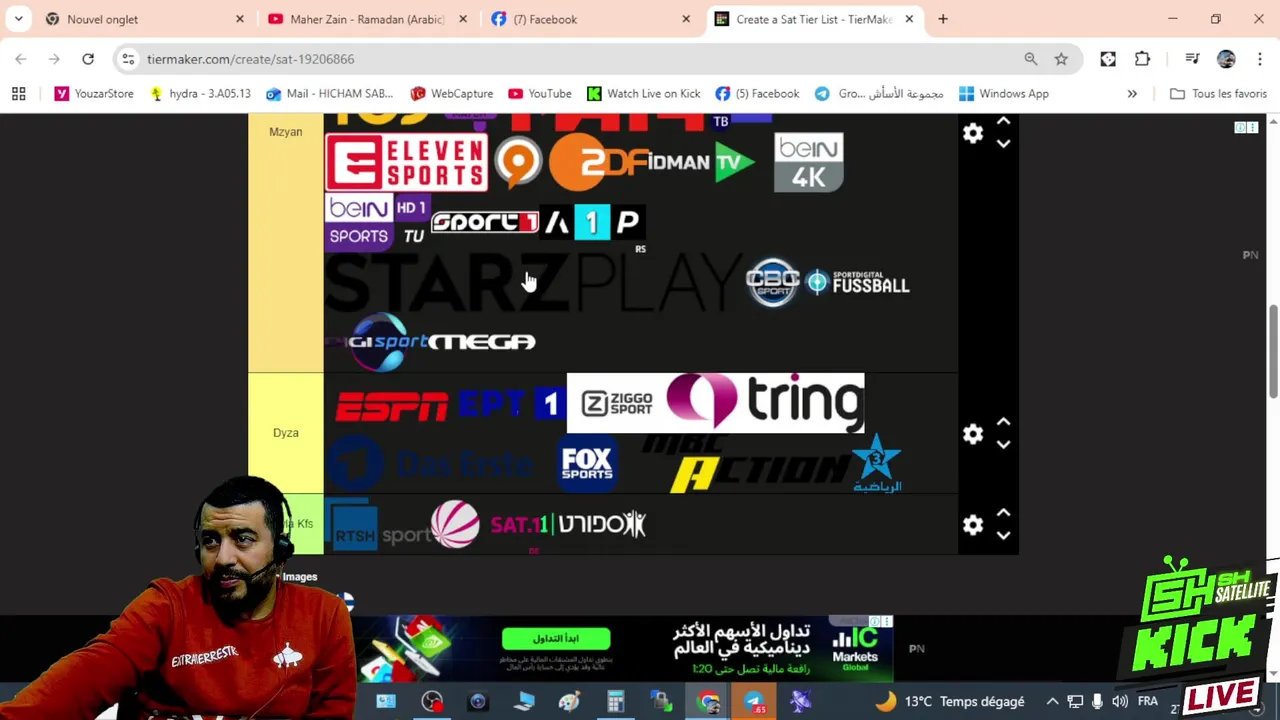Open Telegram from the taskbar
Image resolution: width=1280 pixels, height=720 pixels.
tap(754, 702)
